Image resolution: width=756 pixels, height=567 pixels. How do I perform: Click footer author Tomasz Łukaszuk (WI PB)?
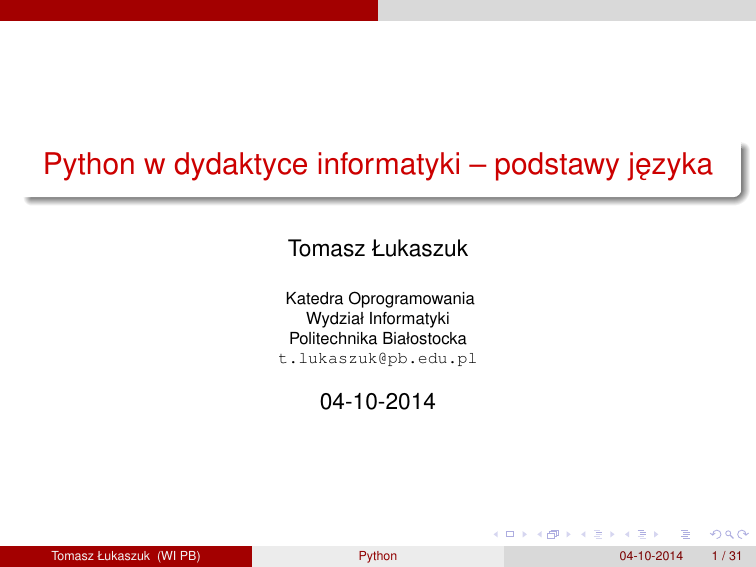126,556
